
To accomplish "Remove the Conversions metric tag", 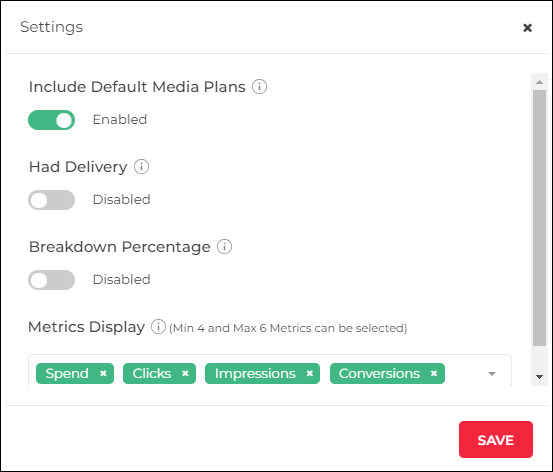I will click(x=434, y=373).
